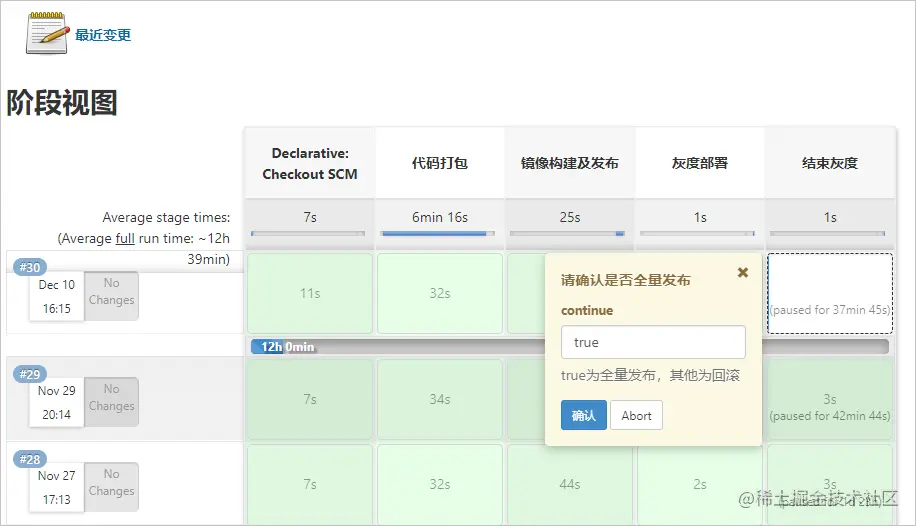Select No Changes box for build #29
Screen dimensions: 916x526
point(112,402)
